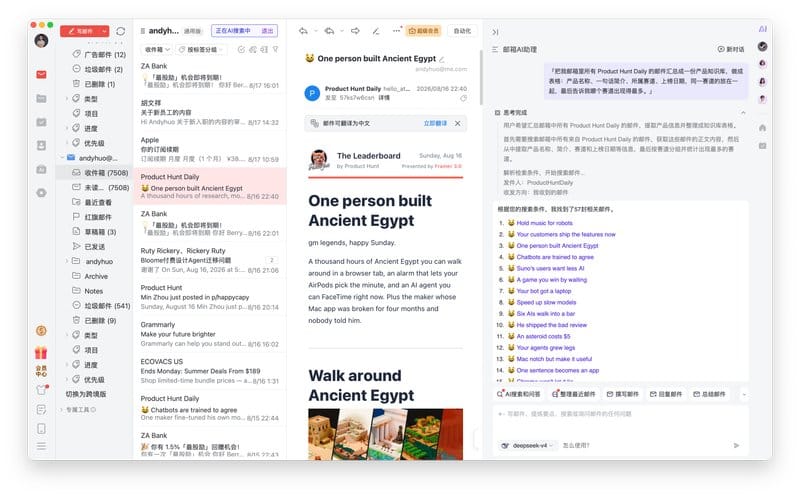Click the circle-check mark-read icon above list
This screenshot has height=497, width=800.
(241, 49)
